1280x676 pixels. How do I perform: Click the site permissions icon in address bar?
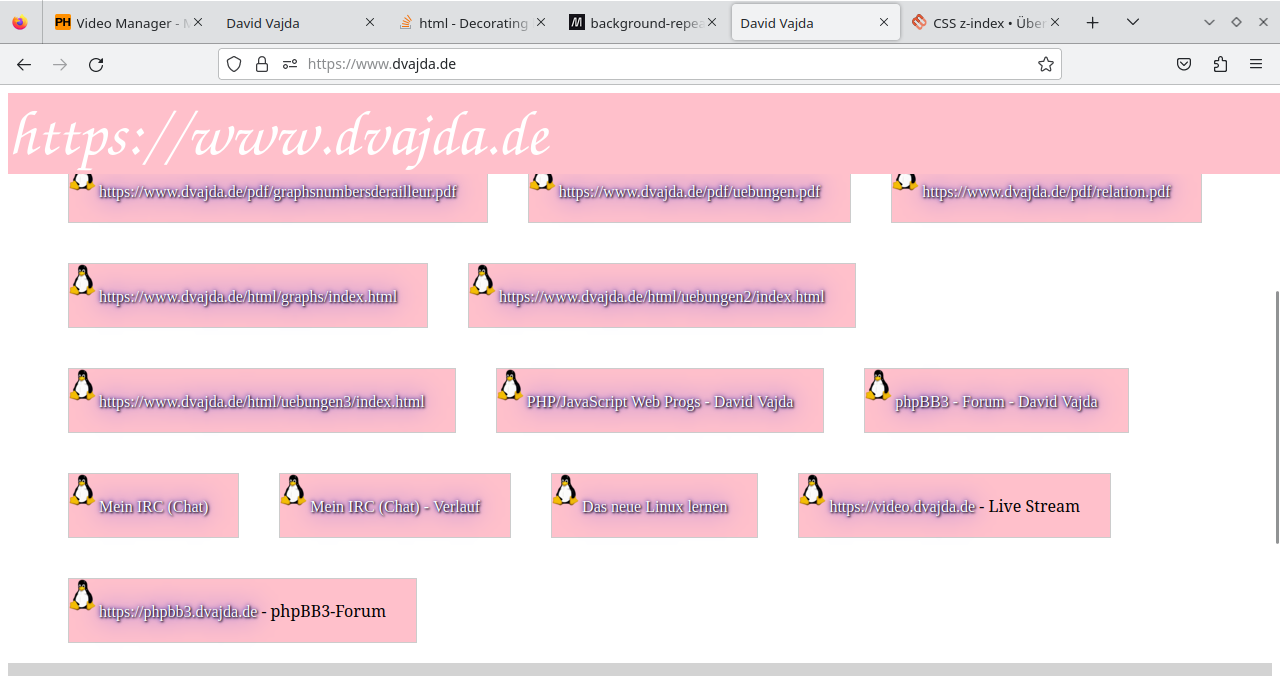point(290,64)
